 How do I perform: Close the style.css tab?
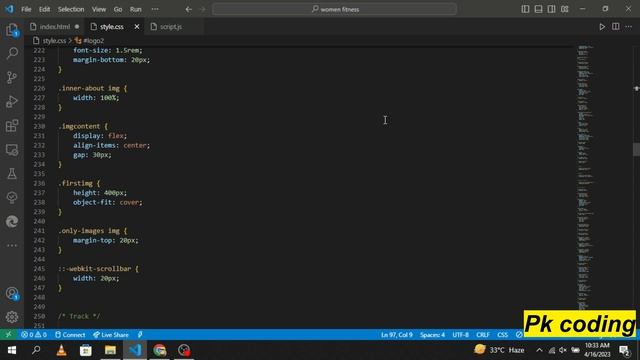pyautogui.click(x=137, y=27)
